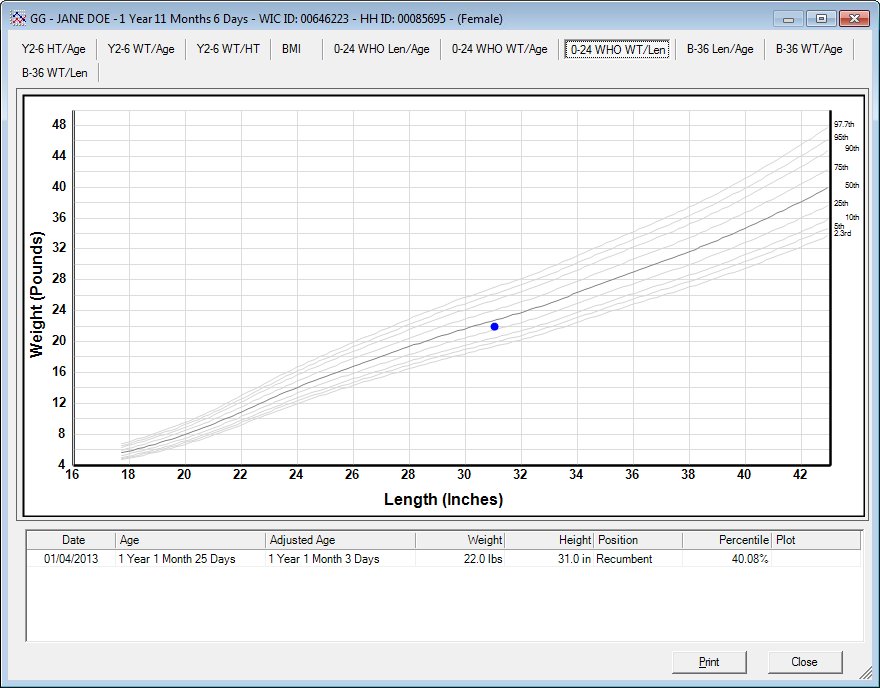The height and width of the screenshot is (688, 880).
Task: Click the 40.08% percentile value
Action: click(x=750, y=559)
